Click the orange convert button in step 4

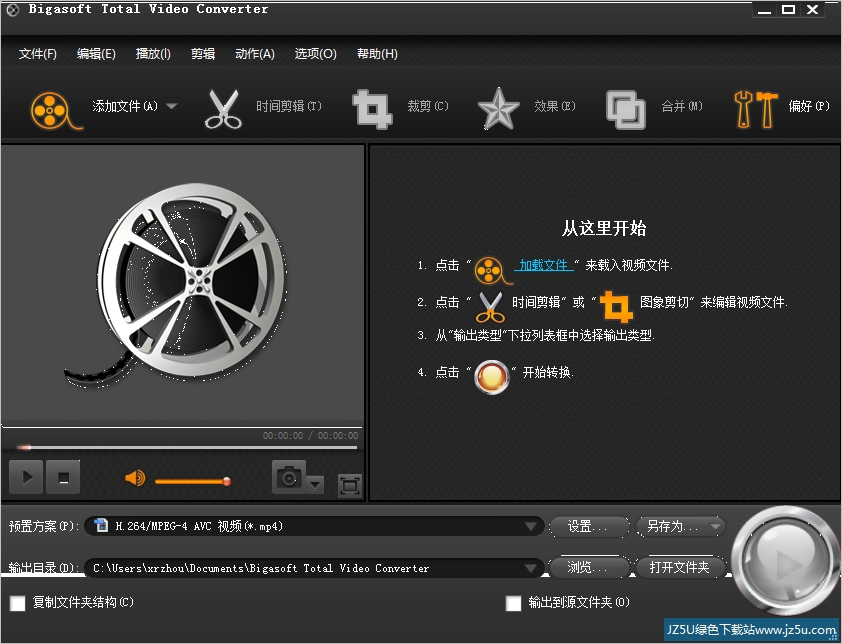[491, 377]
